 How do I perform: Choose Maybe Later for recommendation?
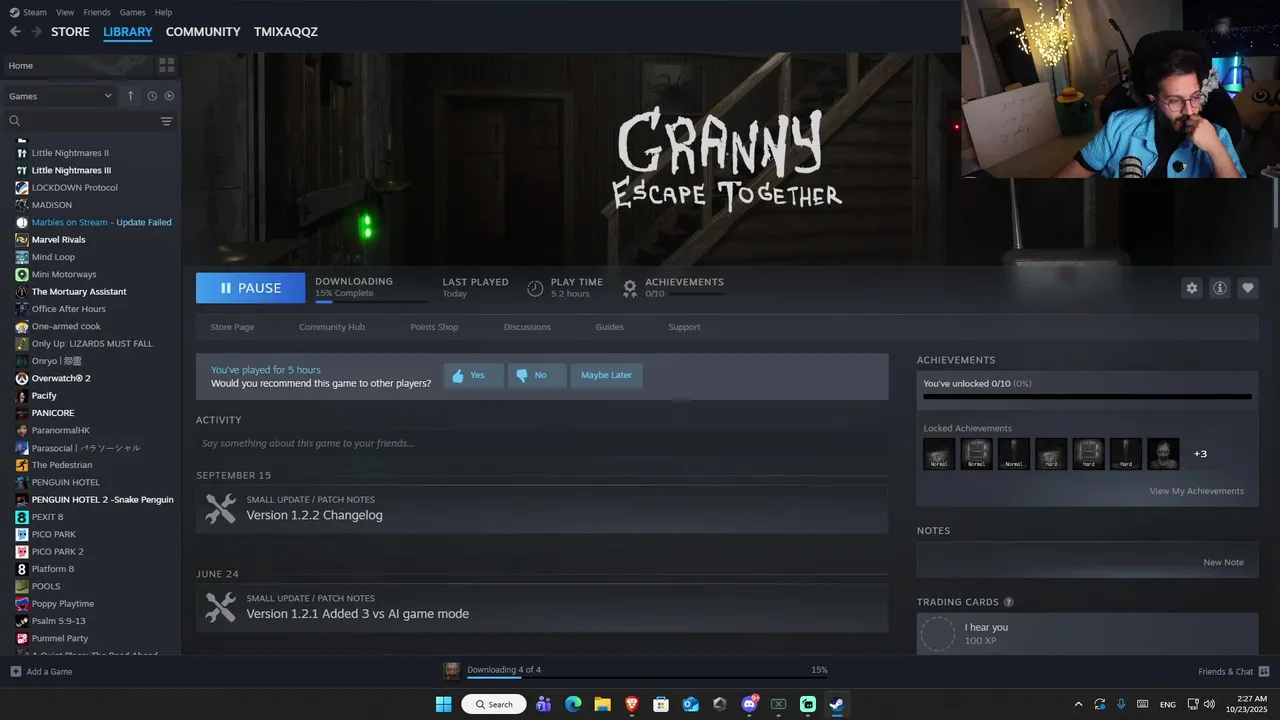point(606,375)
